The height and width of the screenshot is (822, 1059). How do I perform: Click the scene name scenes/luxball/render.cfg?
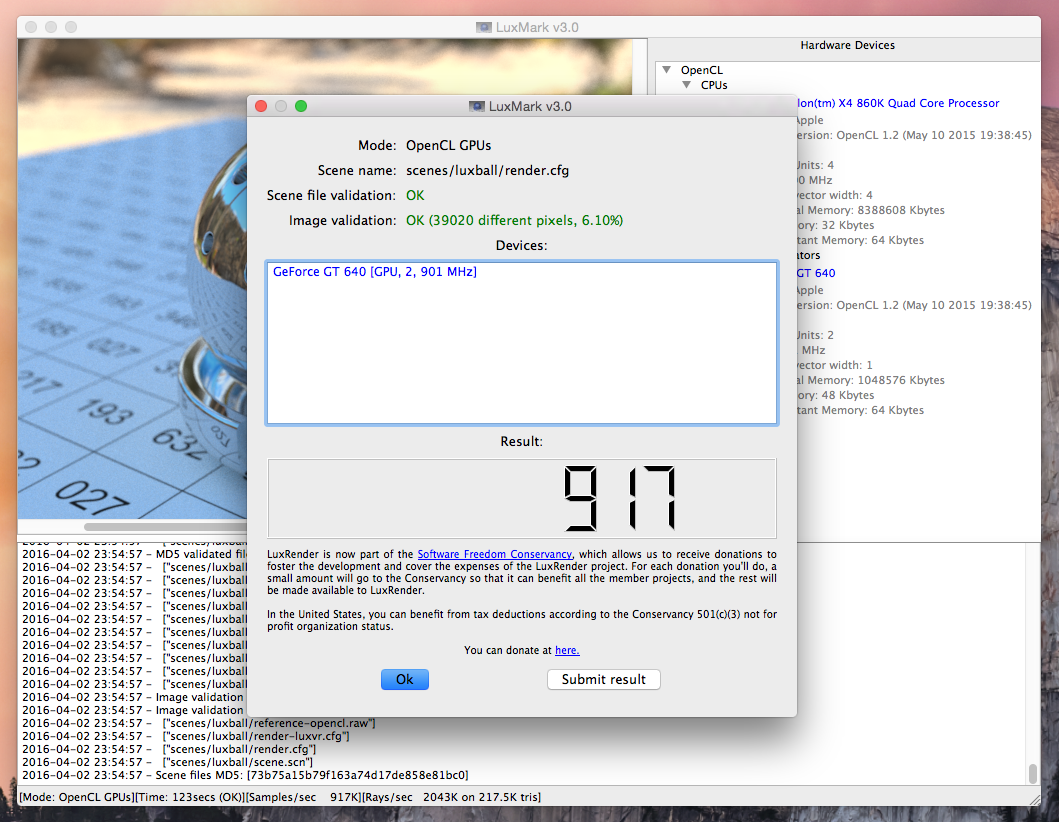487,170
